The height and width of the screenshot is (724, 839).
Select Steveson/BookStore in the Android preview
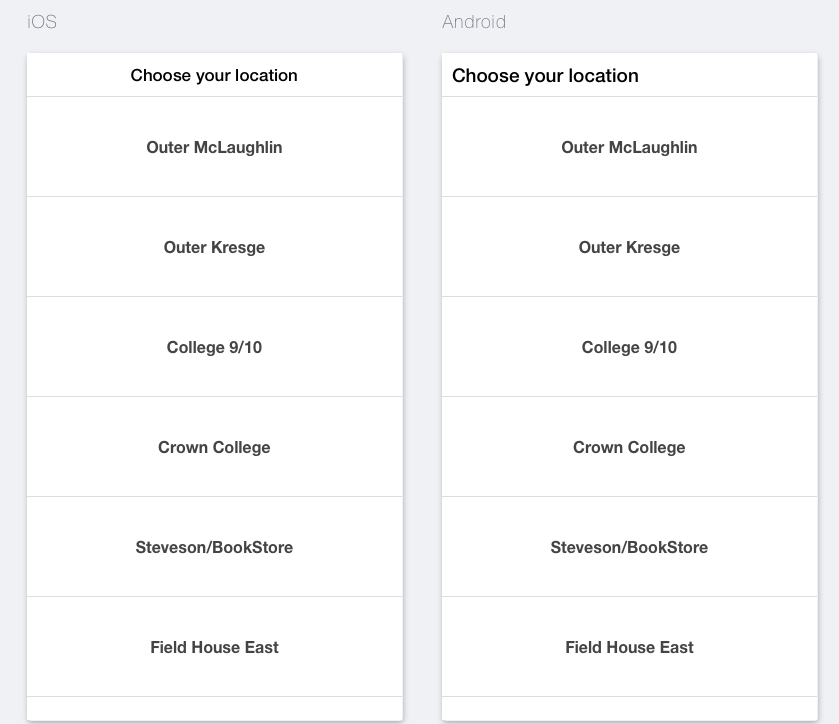pyautogui.click(x=629, y=547)
